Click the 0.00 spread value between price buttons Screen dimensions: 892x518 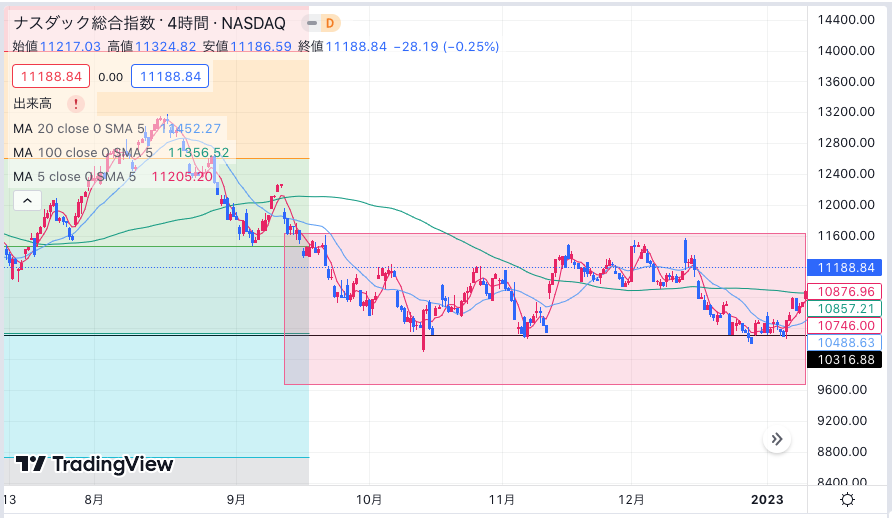pos(110,77)
